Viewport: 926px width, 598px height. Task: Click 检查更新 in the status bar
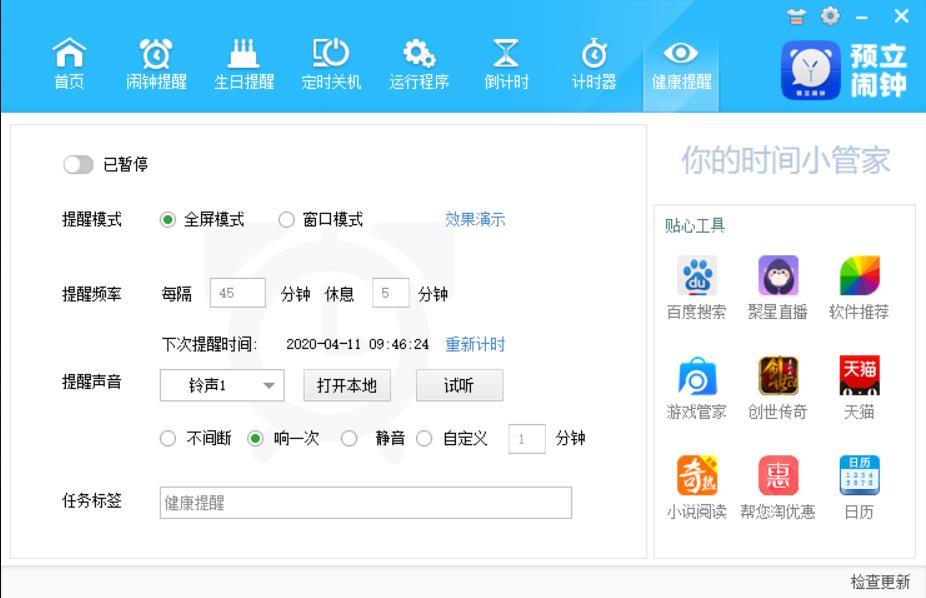(880, 582)
